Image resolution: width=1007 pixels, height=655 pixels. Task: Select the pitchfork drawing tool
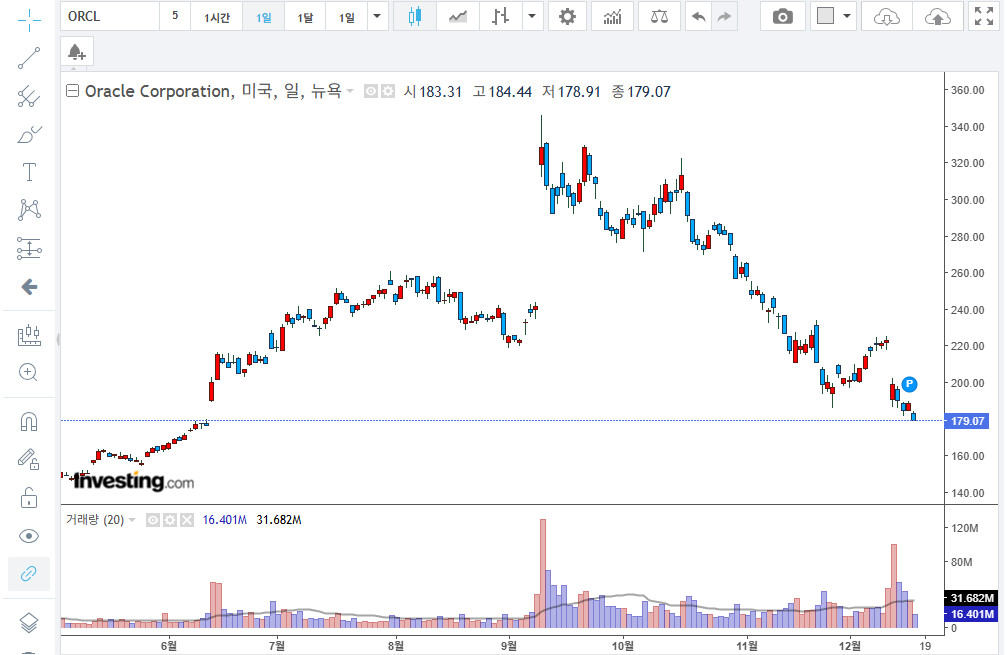pyautogui.click(x=29, y=96)
